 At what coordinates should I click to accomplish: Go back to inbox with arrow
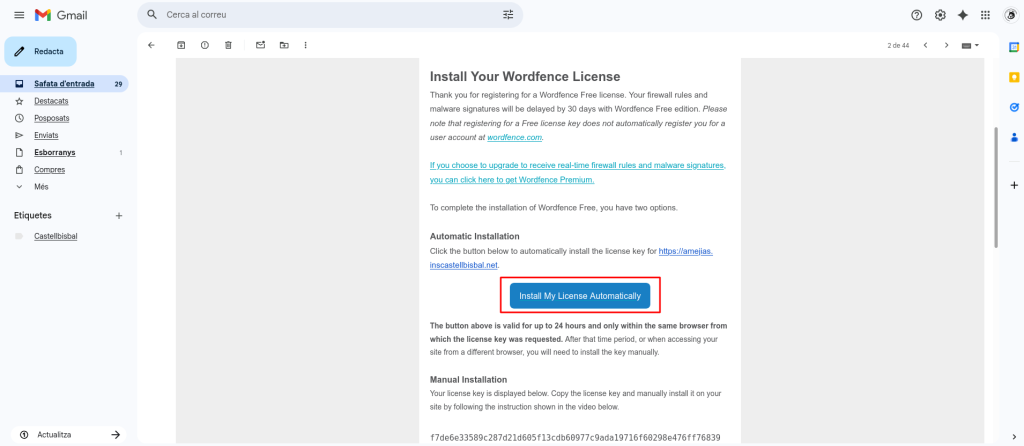point(151,45)
